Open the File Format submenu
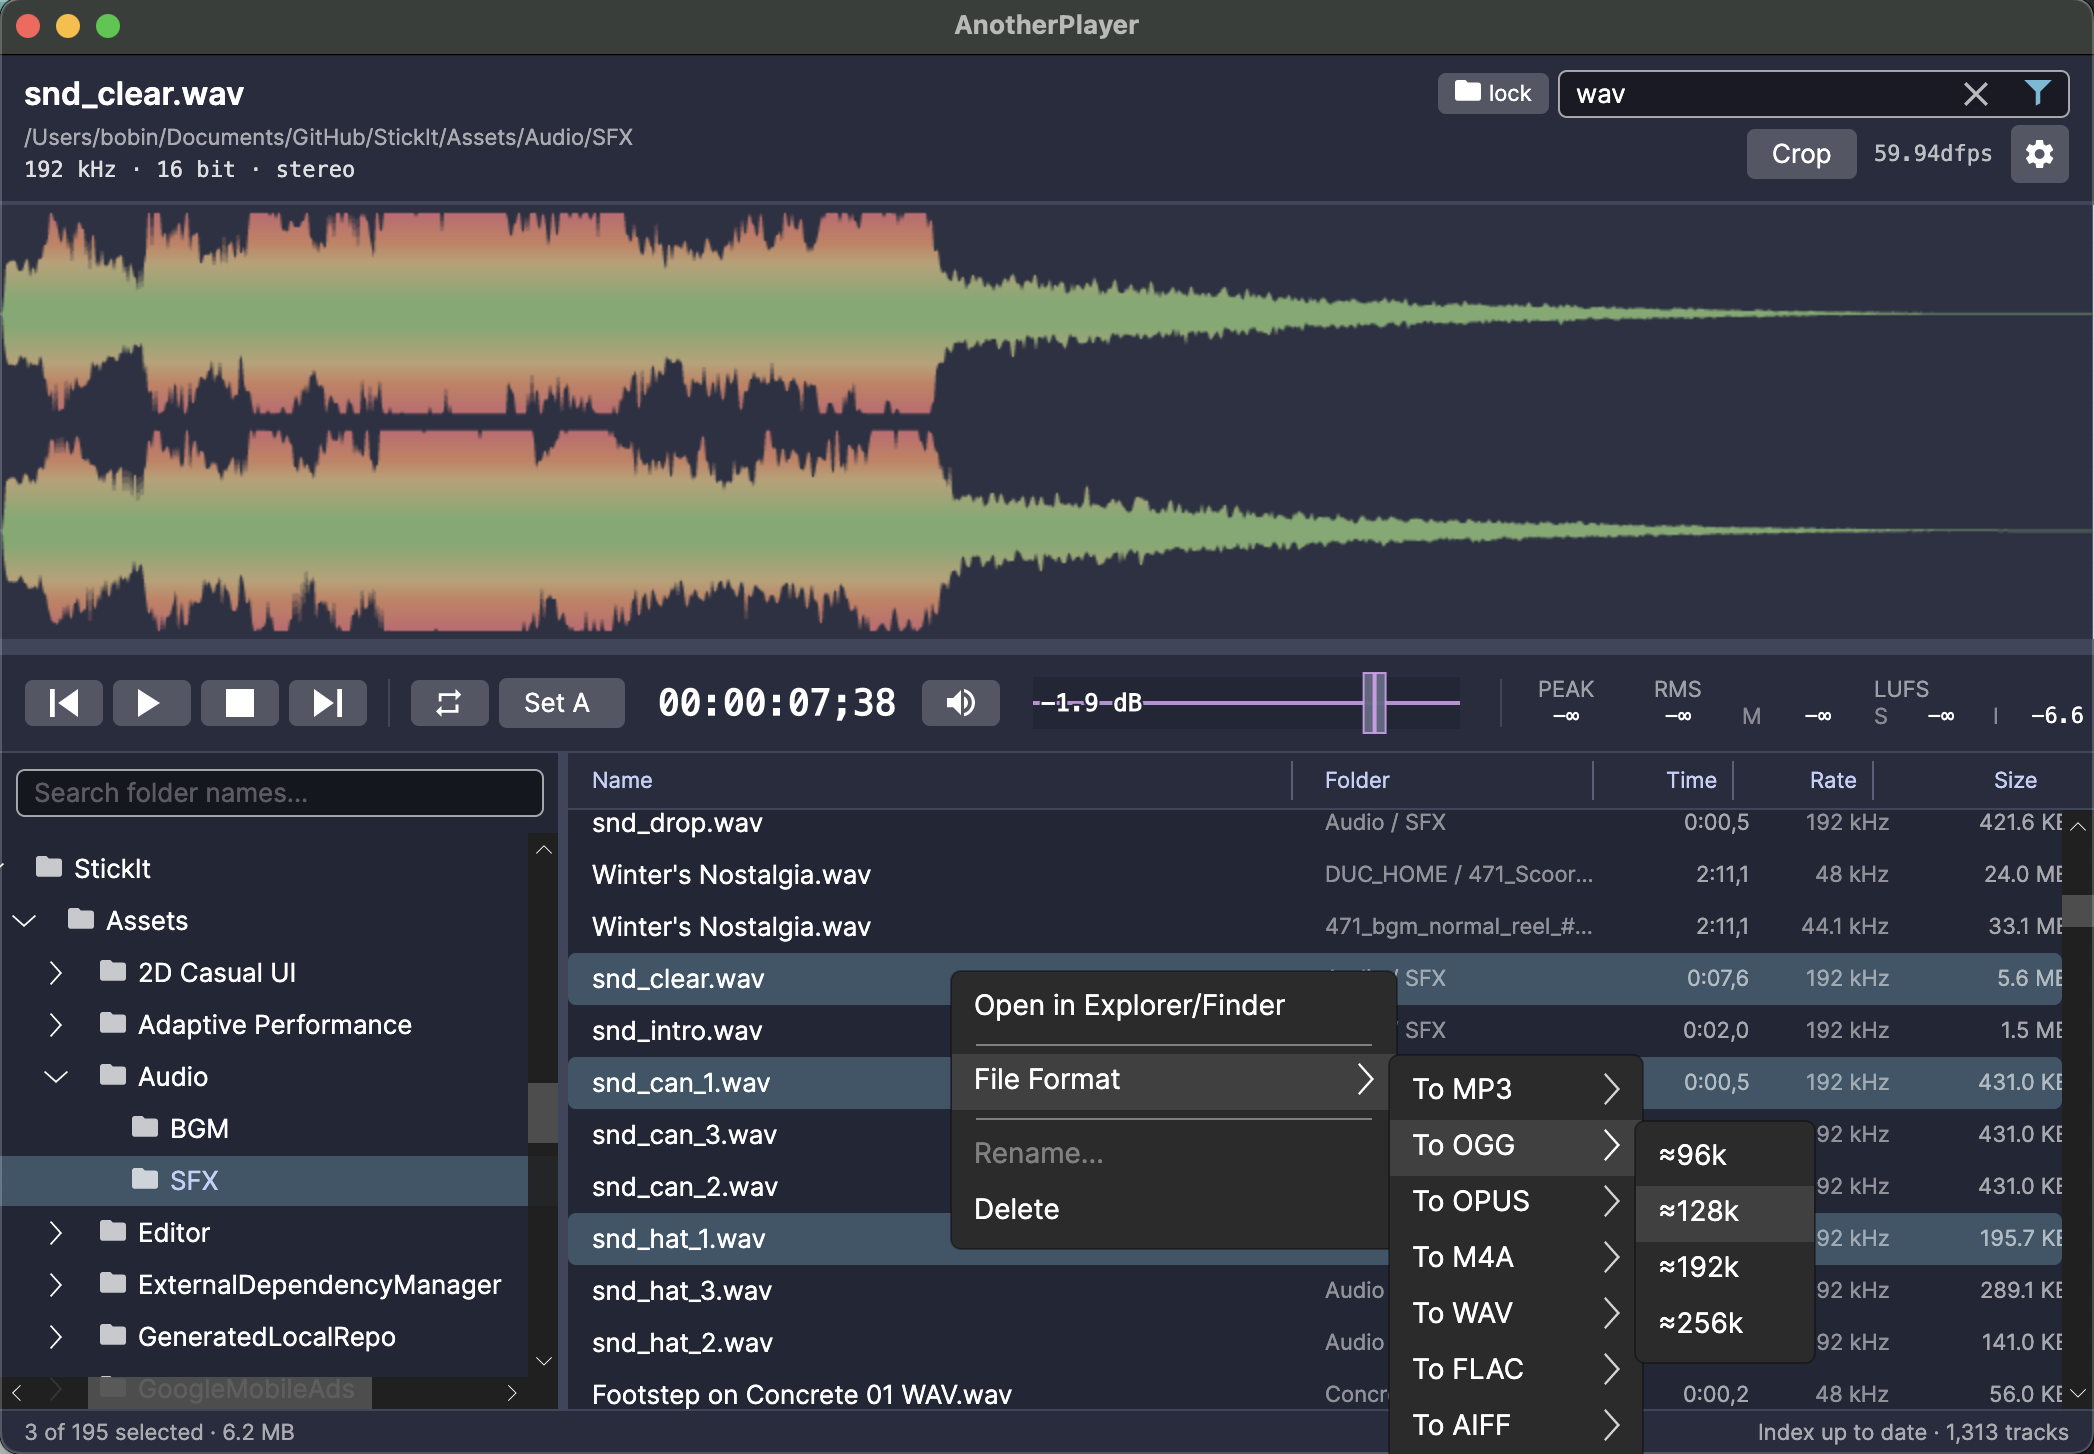 [x=1171, y=1079]
